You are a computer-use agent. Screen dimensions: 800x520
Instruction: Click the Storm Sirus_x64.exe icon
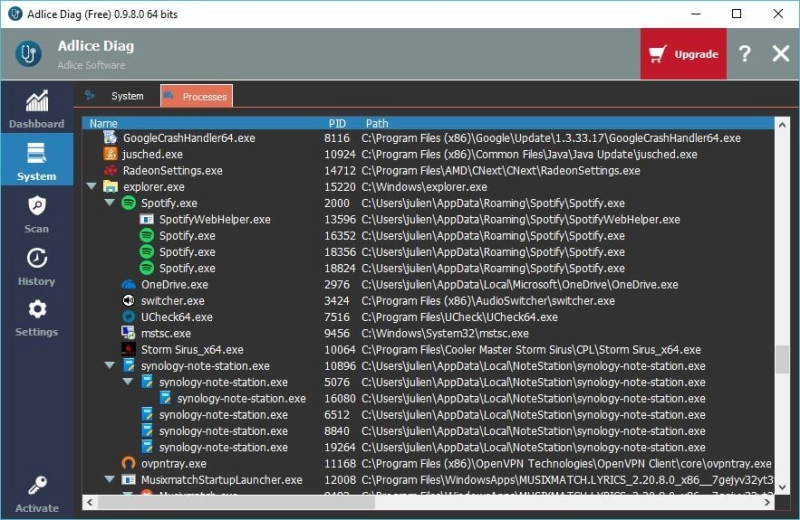pyautogui.click(x=129, y=349)
